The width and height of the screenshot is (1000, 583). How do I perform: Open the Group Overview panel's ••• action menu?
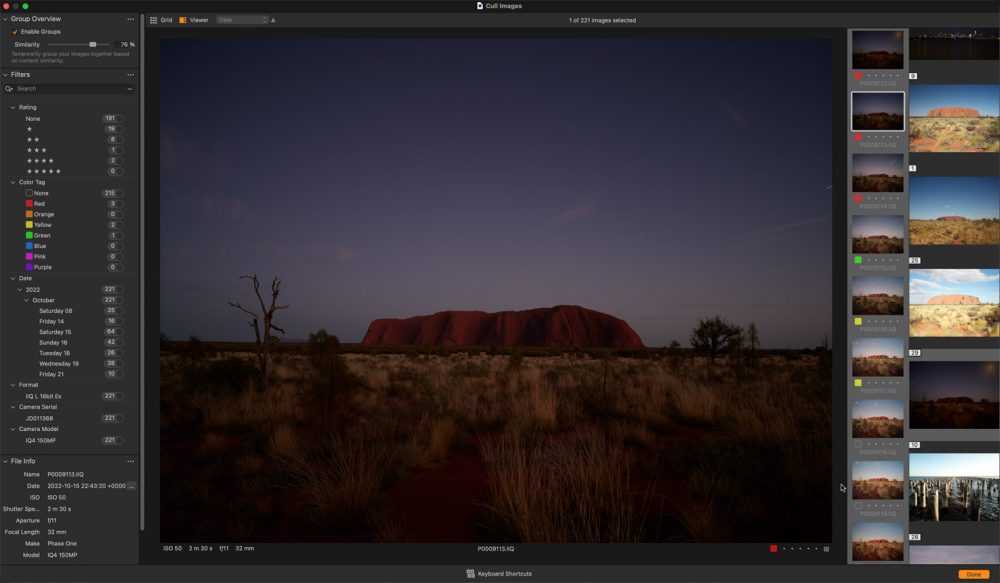coord(130,18)
